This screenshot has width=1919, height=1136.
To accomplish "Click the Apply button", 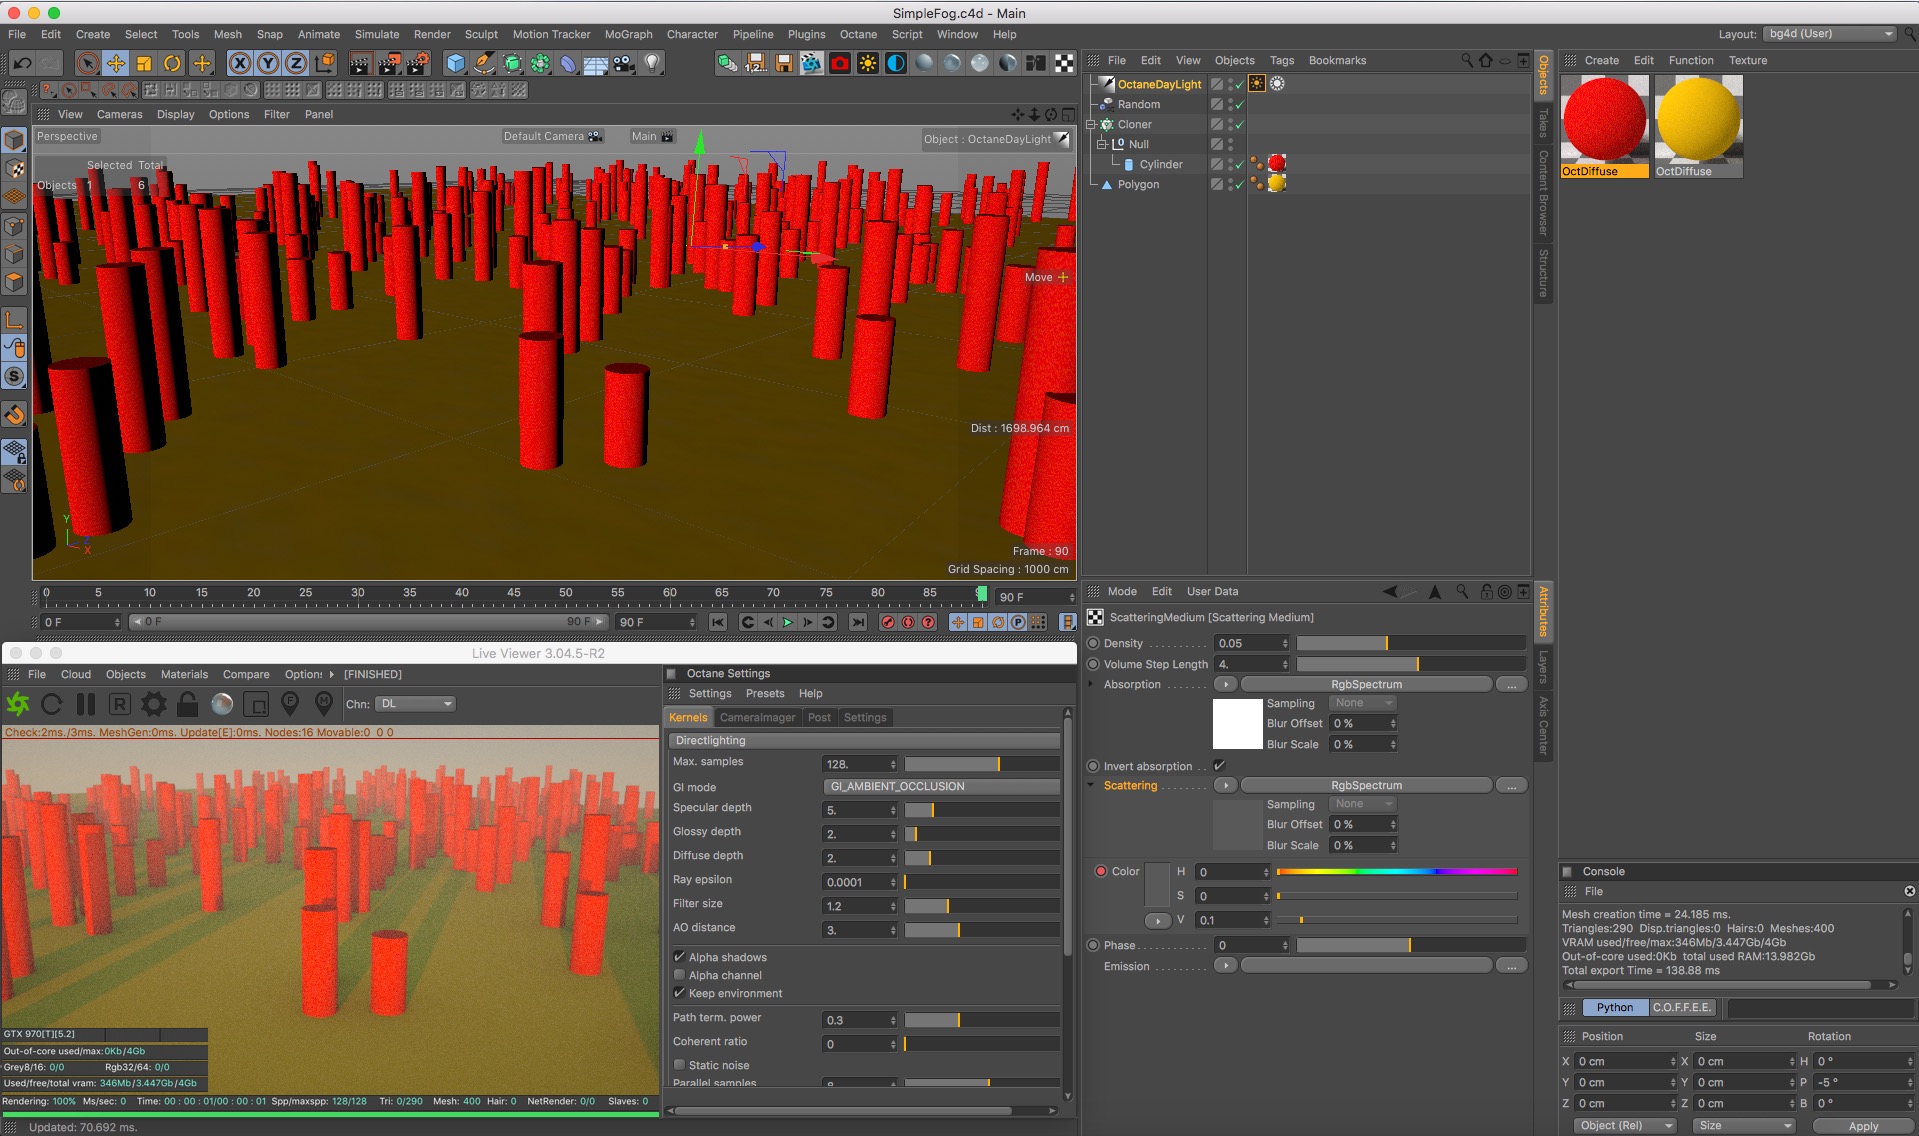I will click(1862, 1126).
